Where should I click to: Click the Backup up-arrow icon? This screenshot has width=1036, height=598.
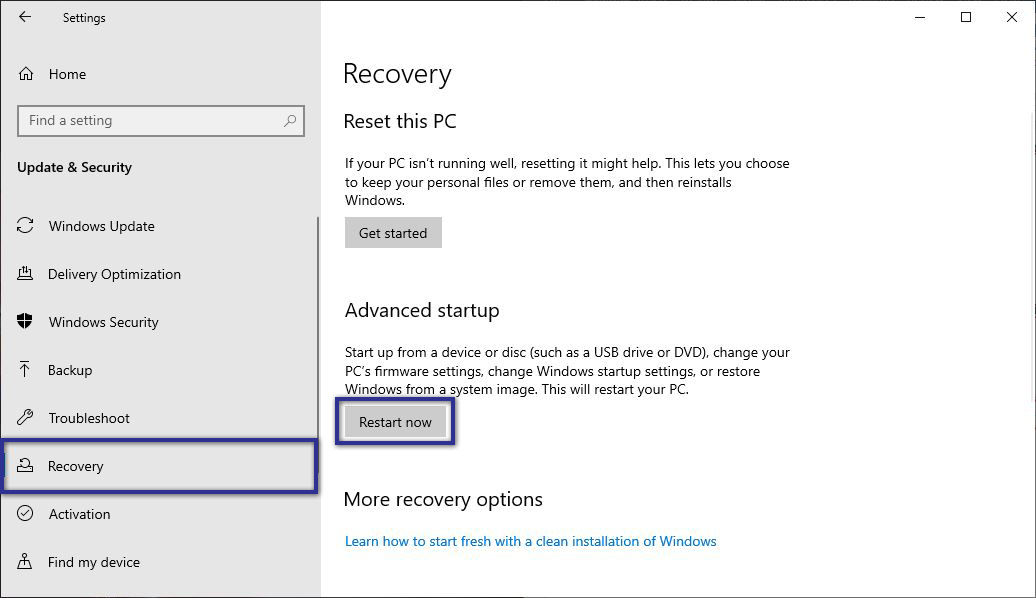coord(24,370)
